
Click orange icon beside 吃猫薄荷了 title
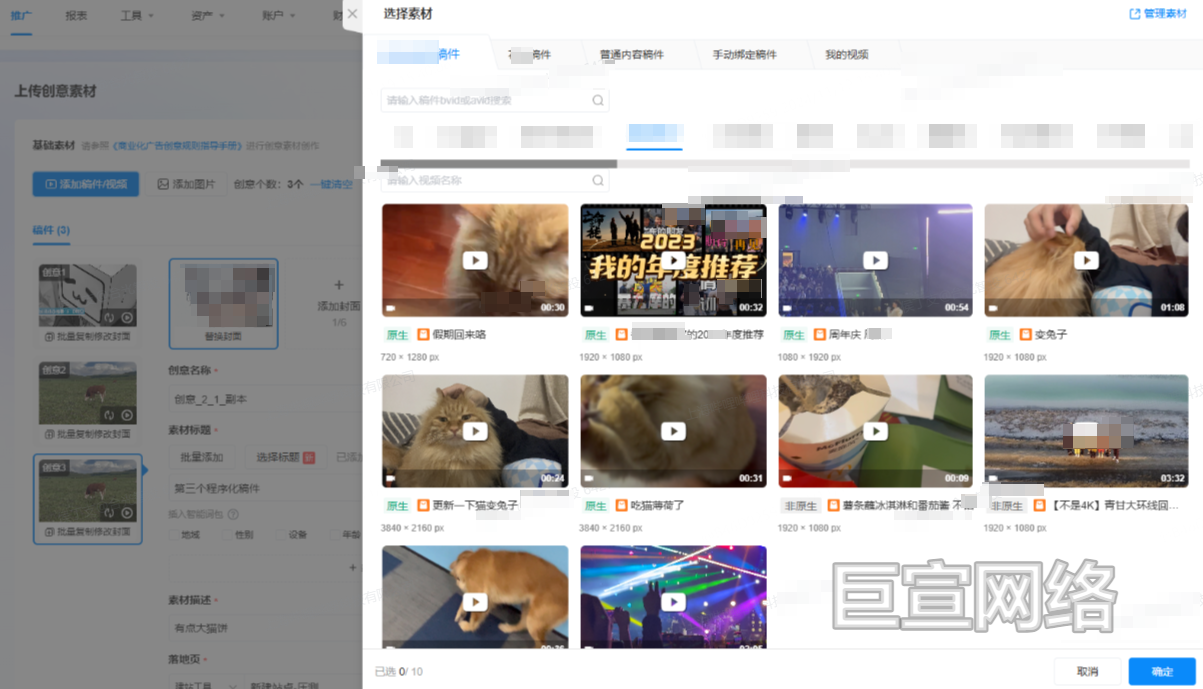point(621,506)
